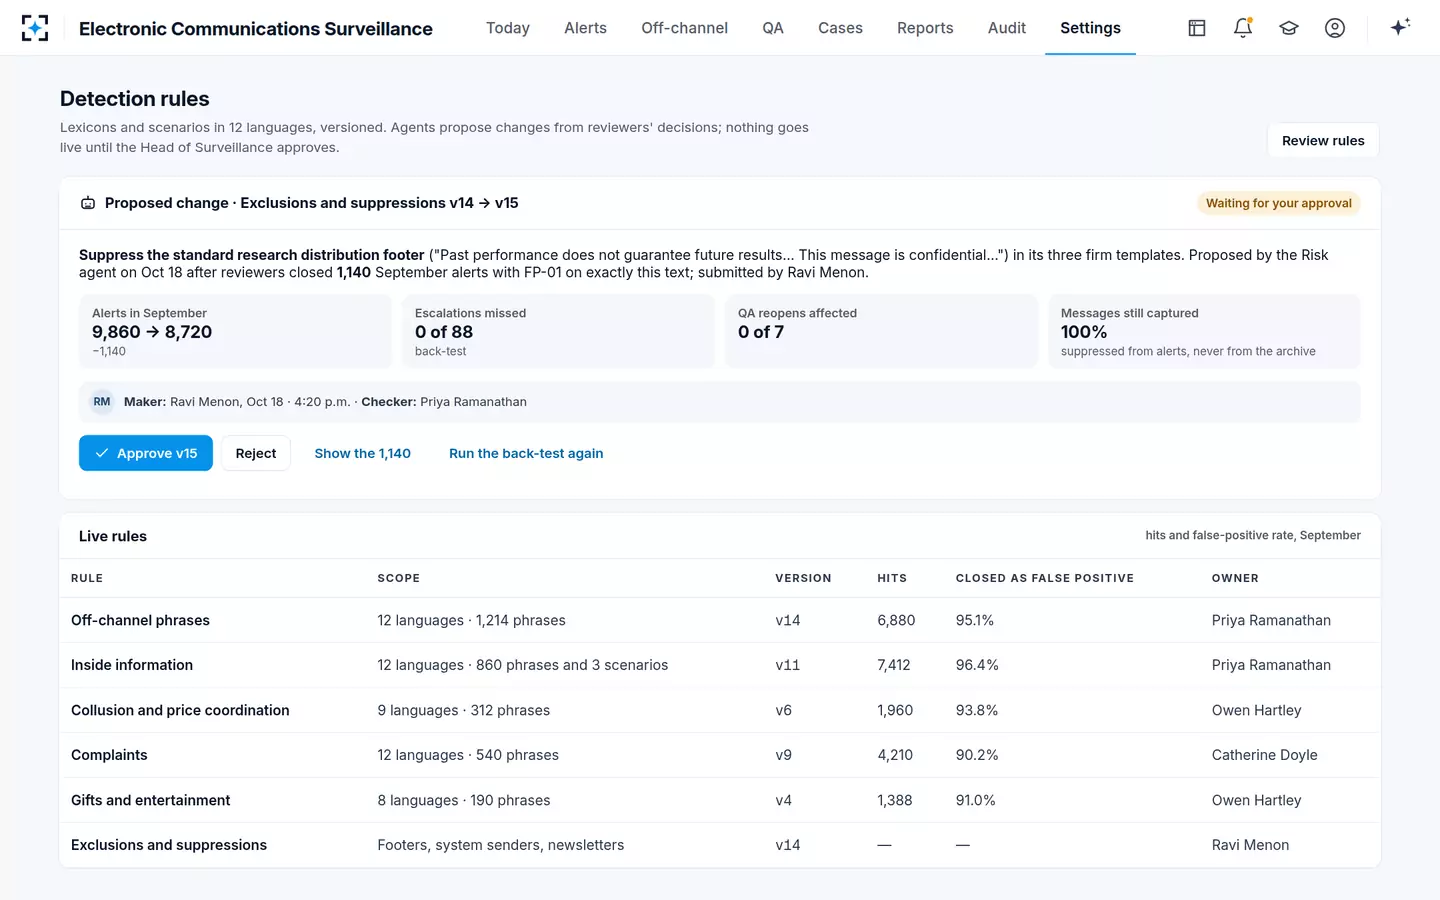Click the 6,880 hits value
Screen dimensions: 1440x900
point(896,620)
